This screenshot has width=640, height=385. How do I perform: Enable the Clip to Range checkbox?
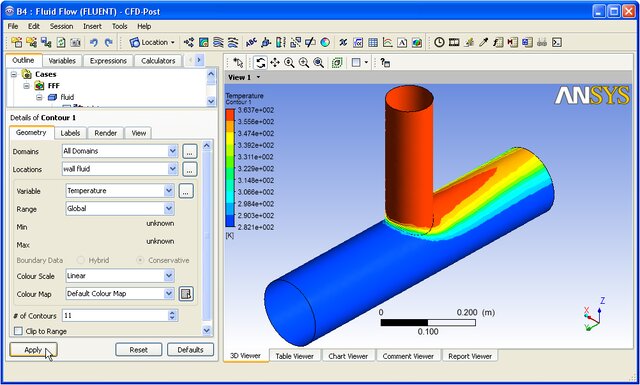[x=18, y=331]
